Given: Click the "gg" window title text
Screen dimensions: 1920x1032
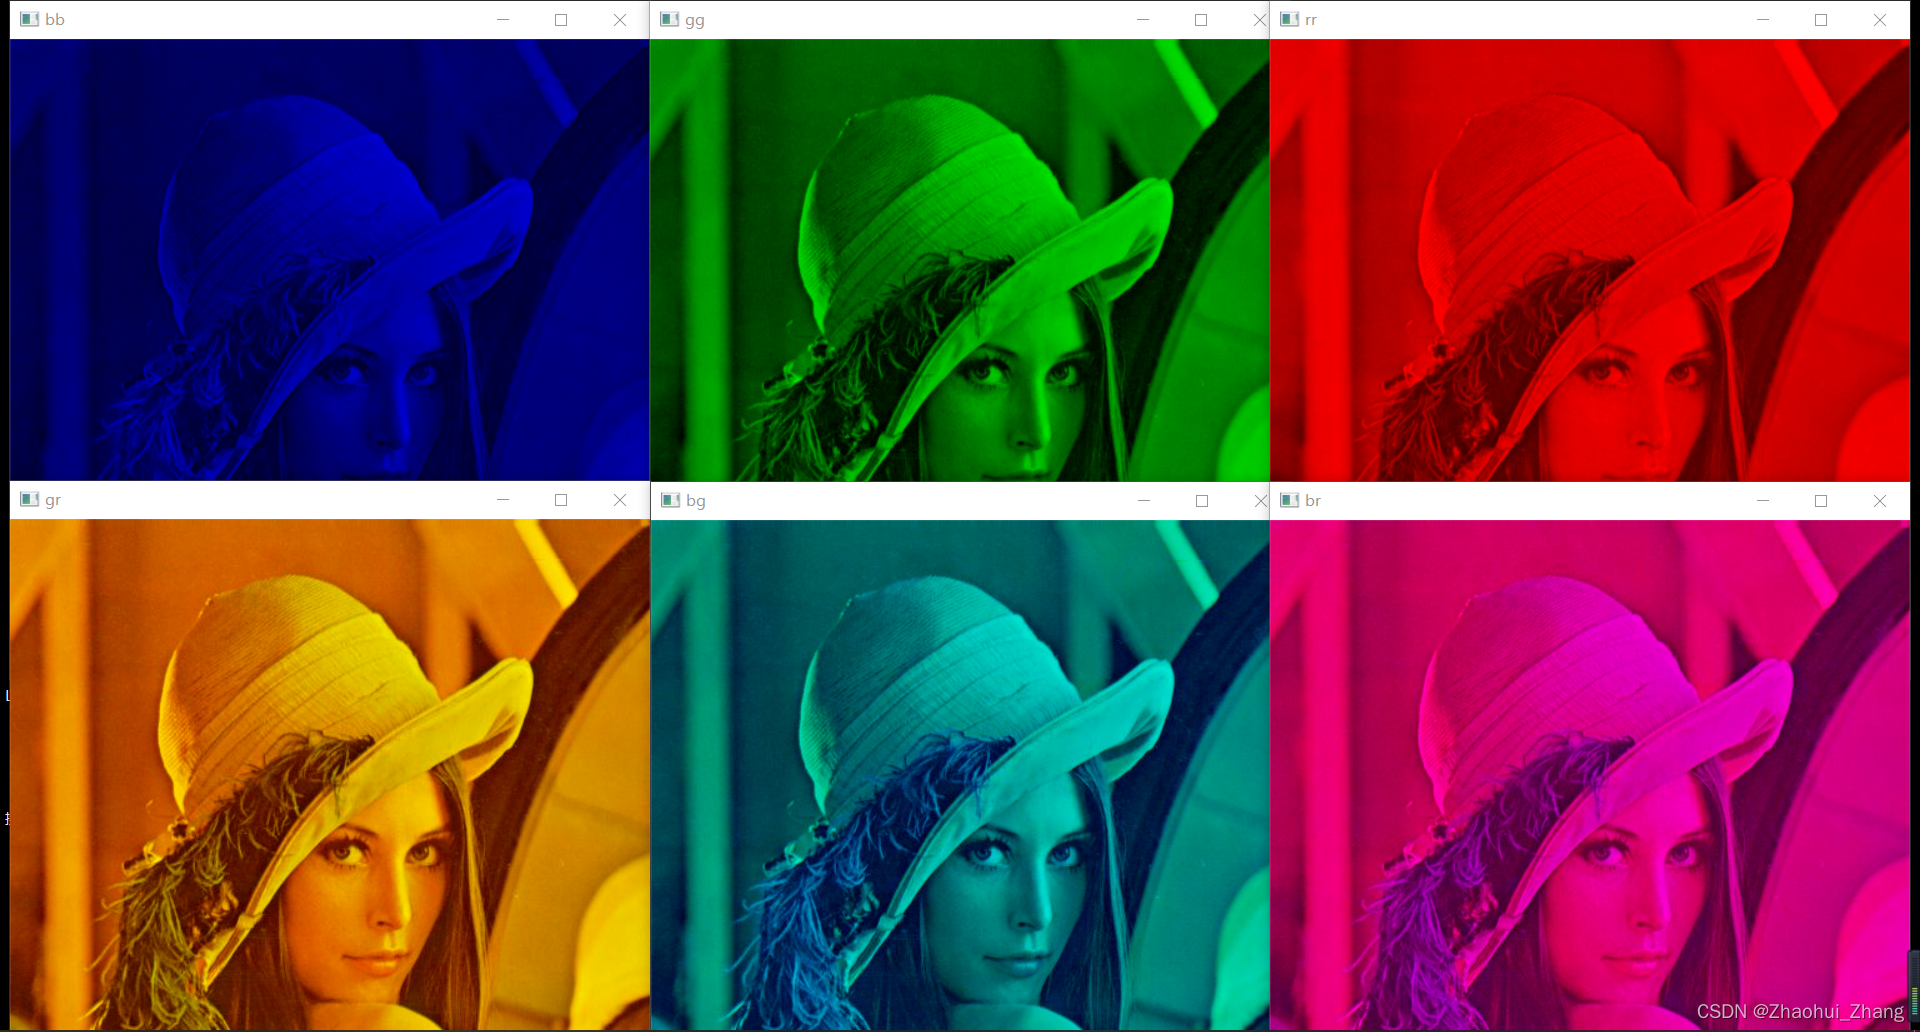Looking at the screenshot, I should click(x=695, y=21).
